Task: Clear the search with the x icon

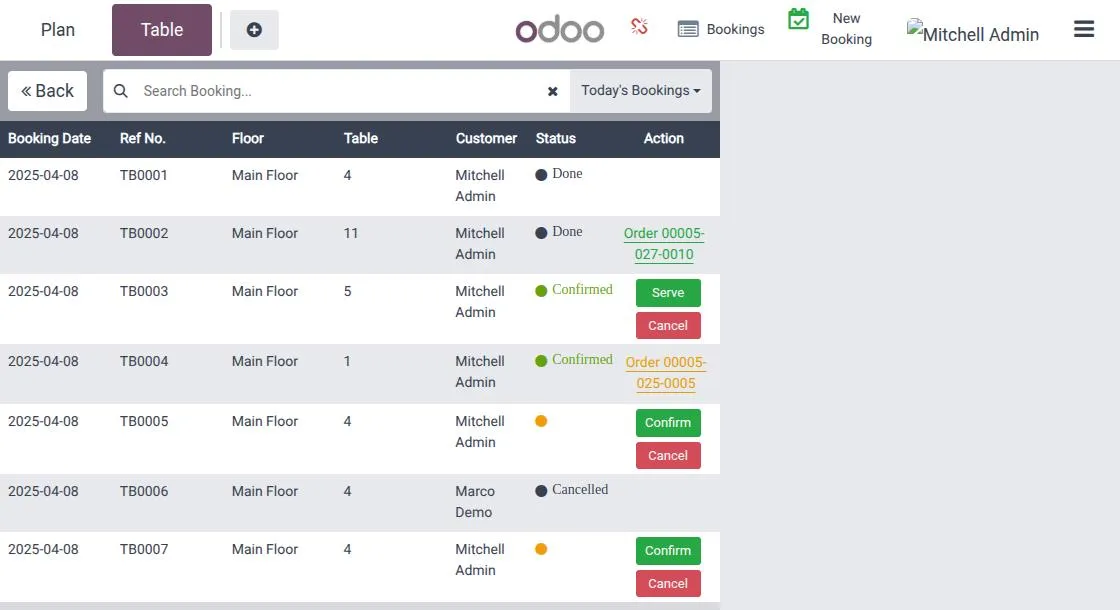Action: 553,91
